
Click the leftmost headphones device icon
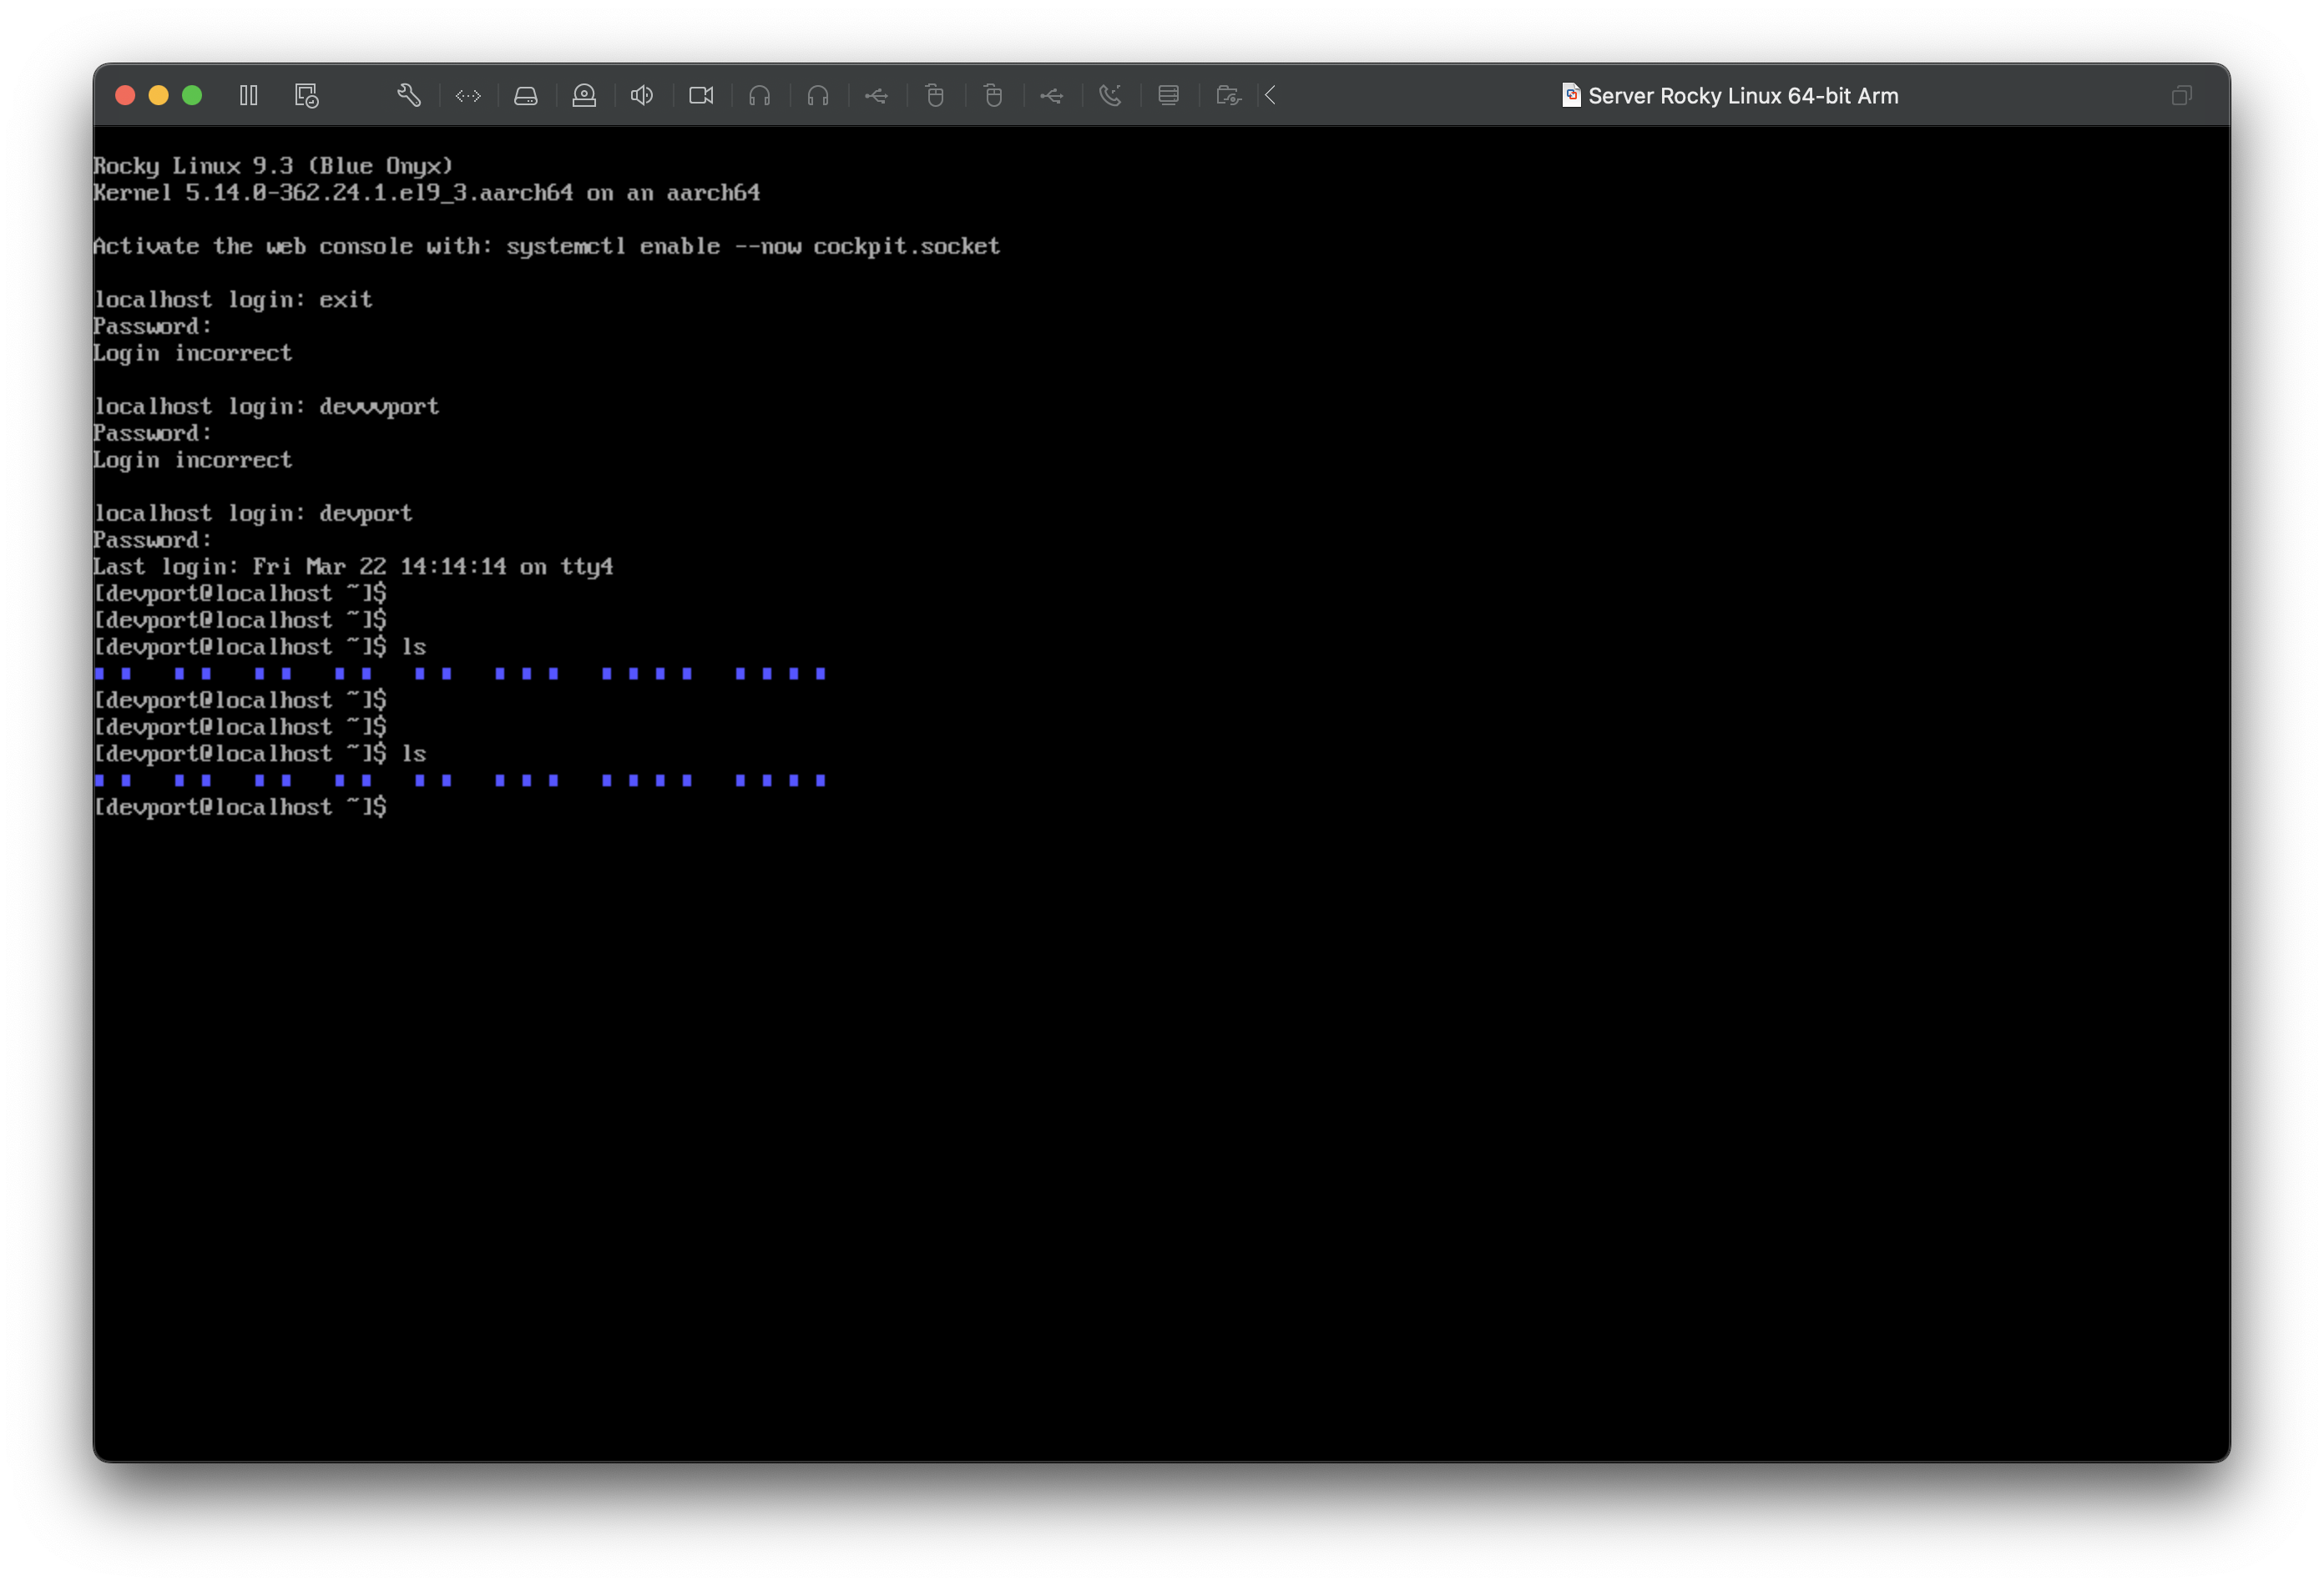tap(760, 96)
